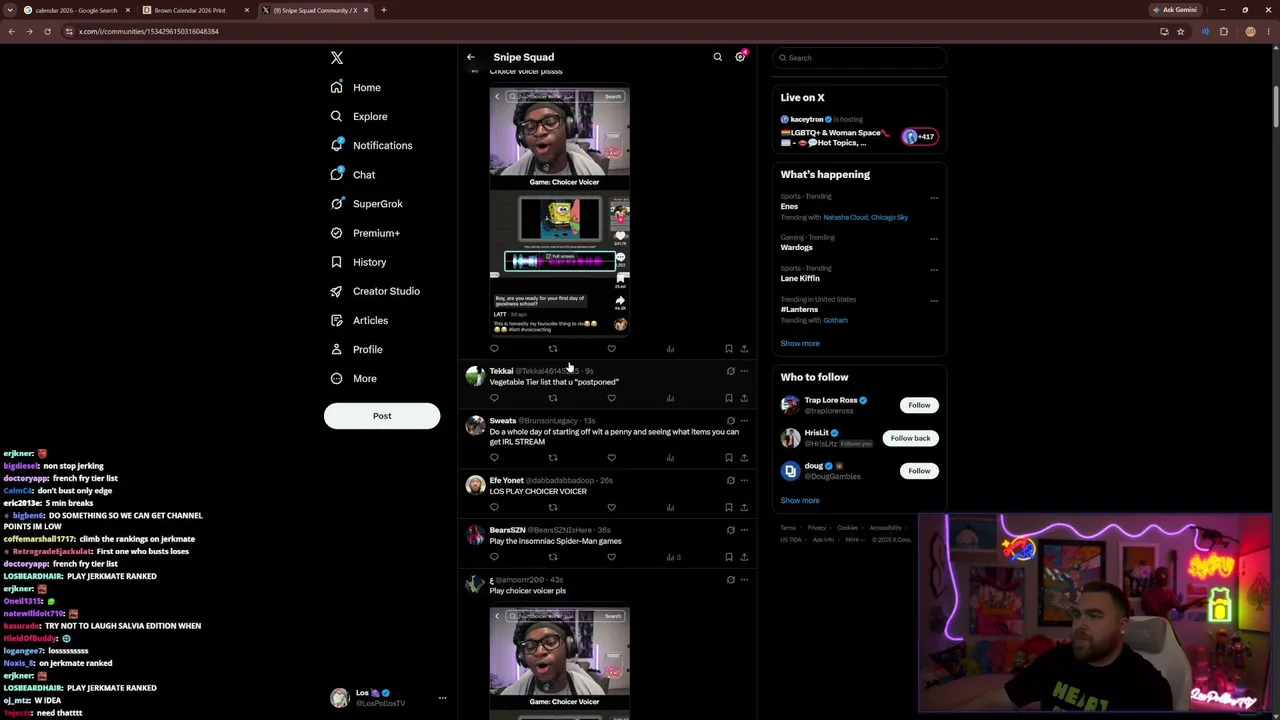Image resolution: width=1280 pixels, height=720 pixels.
Task: Follow back HrisLit
Action: coord(910,438)
